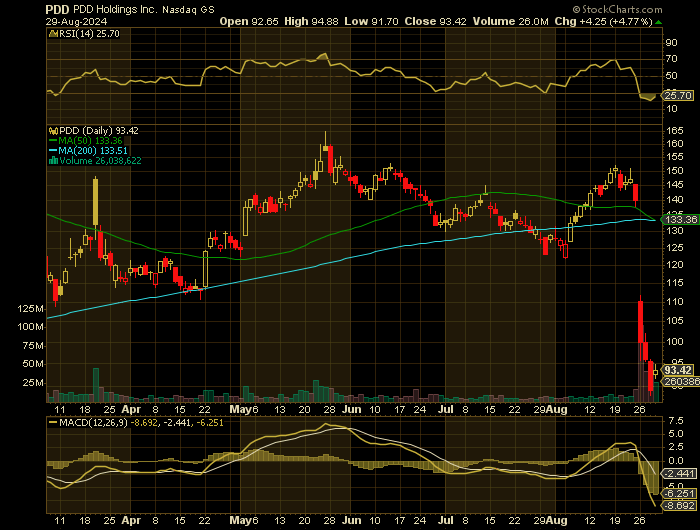Viewport: 700px width, 530px height.
Task: Click the cyan MA(200) legend dash
Action: click(x=53, y=151)
